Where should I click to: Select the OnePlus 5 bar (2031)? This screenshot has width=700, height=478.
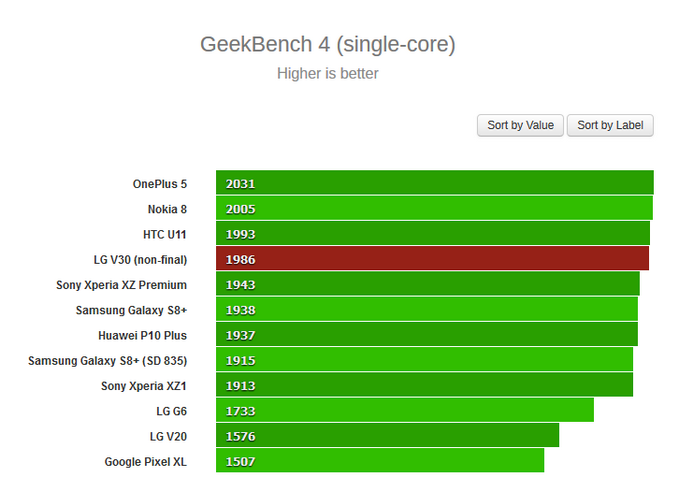click(434, 183)
